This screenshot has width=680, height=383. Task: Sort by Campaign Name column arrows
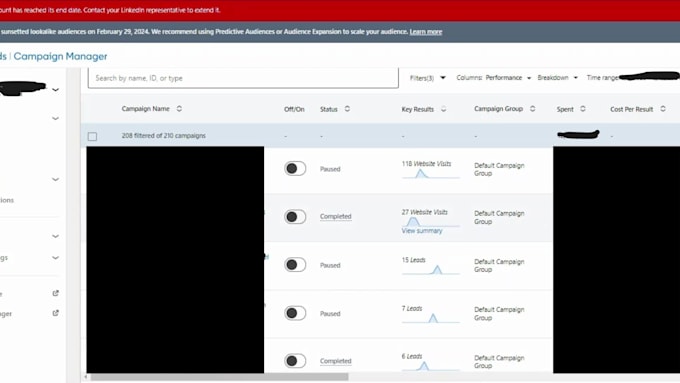point(179,108)
